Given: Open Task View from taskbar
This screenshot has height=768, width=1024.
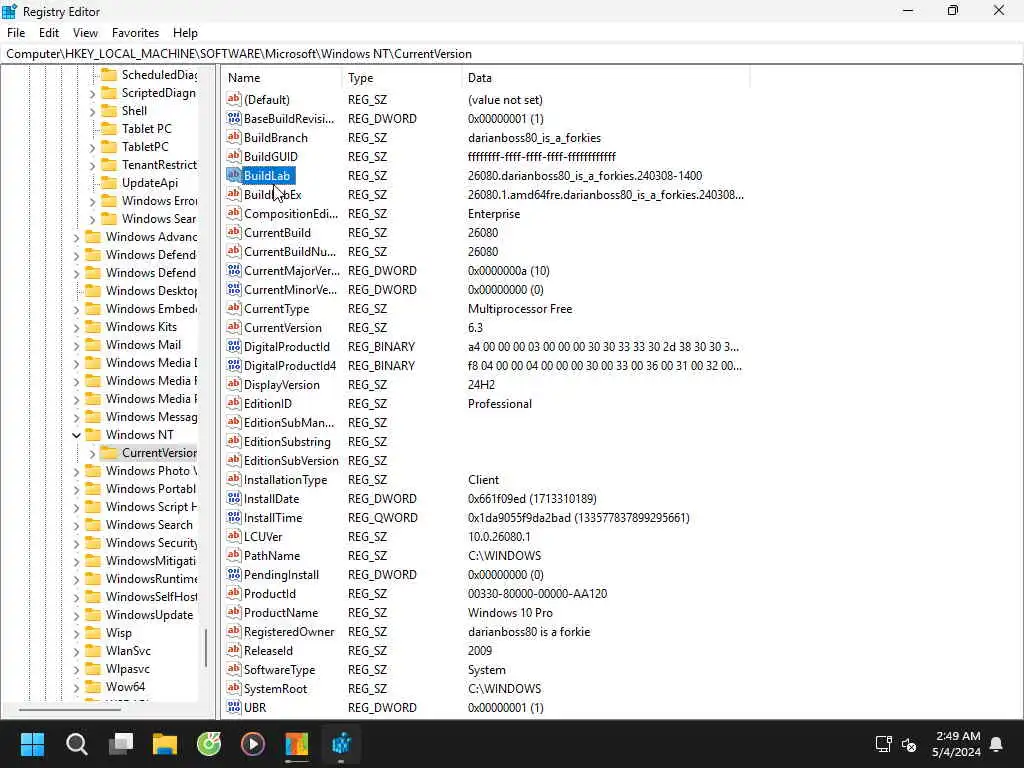Looking at the screenshot, I should 121,744.
